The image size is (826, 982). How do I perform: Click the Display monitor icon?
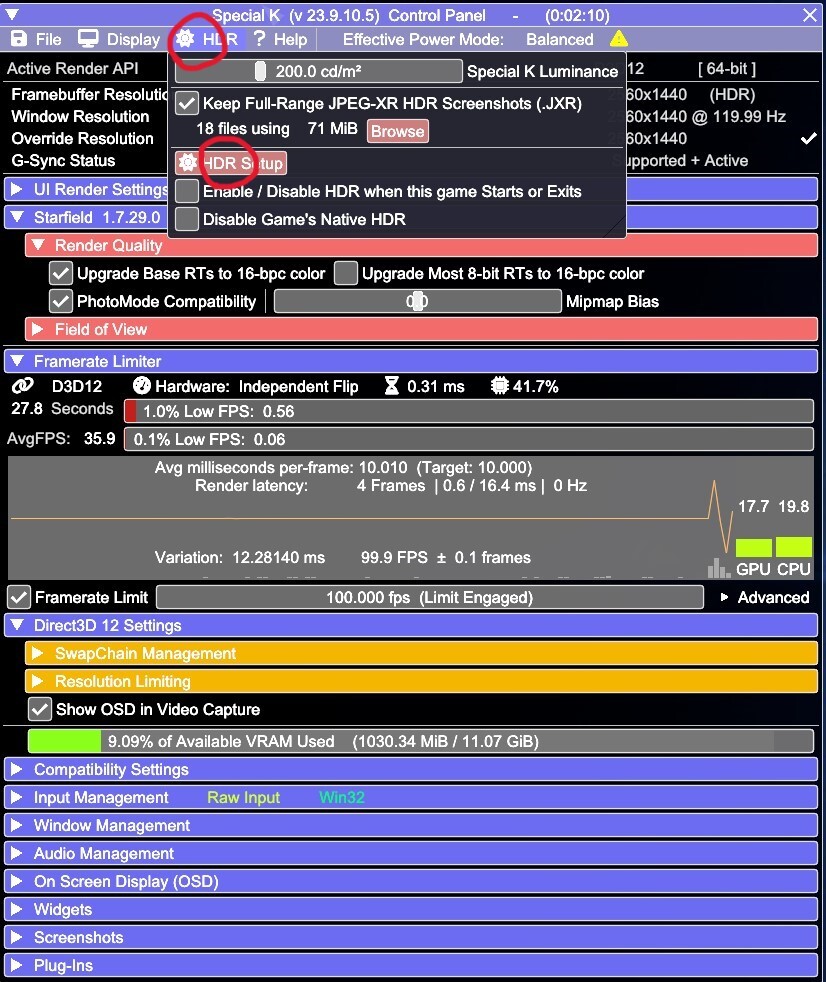(x=88, y=39)
